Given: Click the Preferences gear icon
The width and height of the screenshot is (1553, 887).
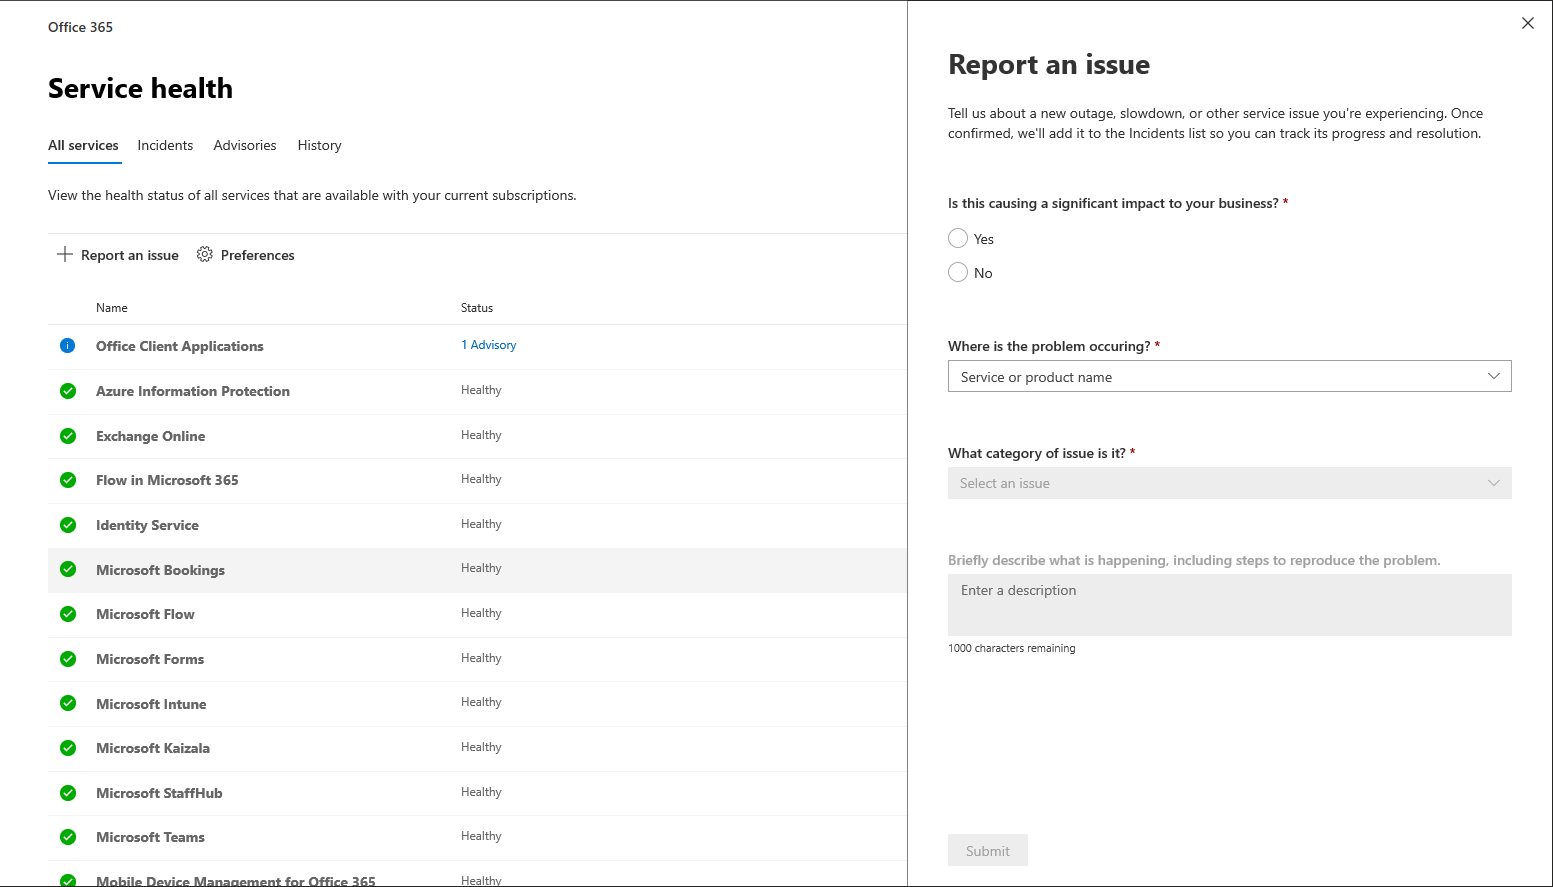Looking at the screenshot, I should (x=205, y=254).
